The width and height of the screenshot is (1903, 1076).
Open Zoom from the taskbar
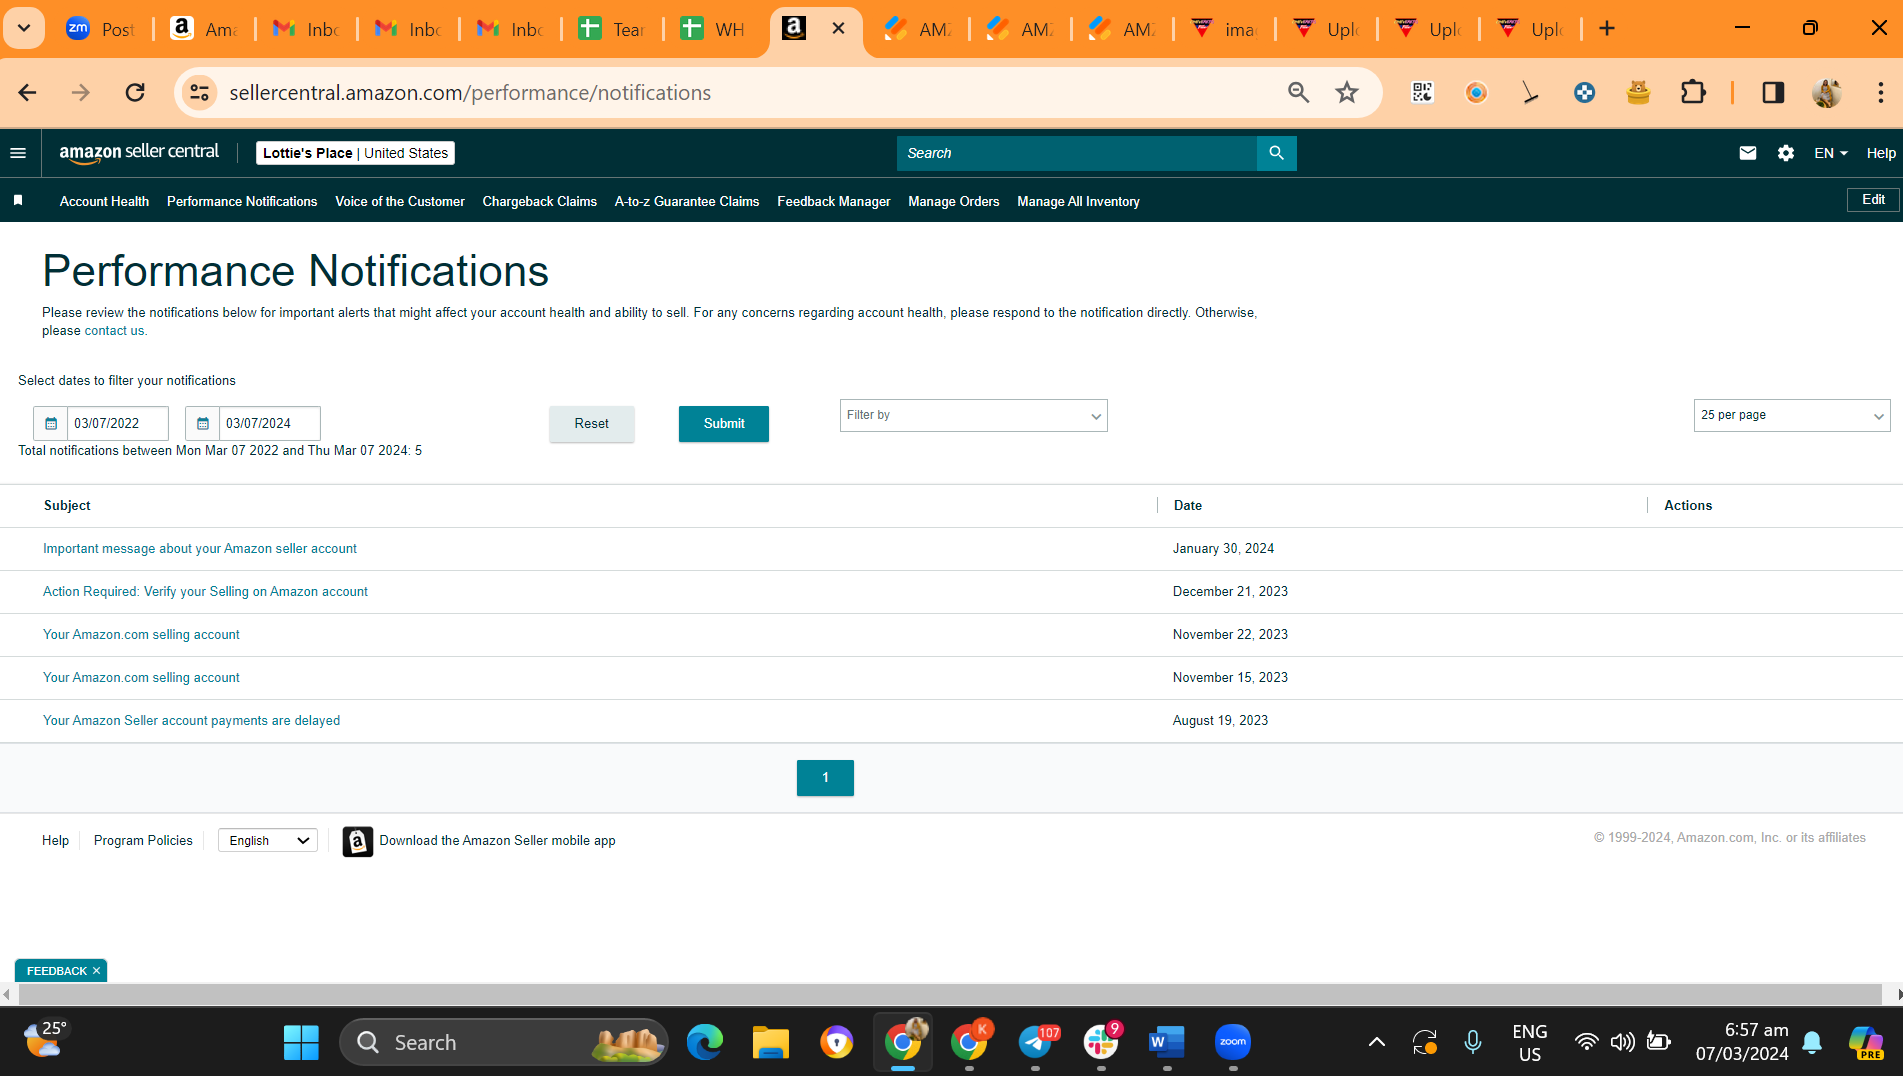[1233, 1042]
